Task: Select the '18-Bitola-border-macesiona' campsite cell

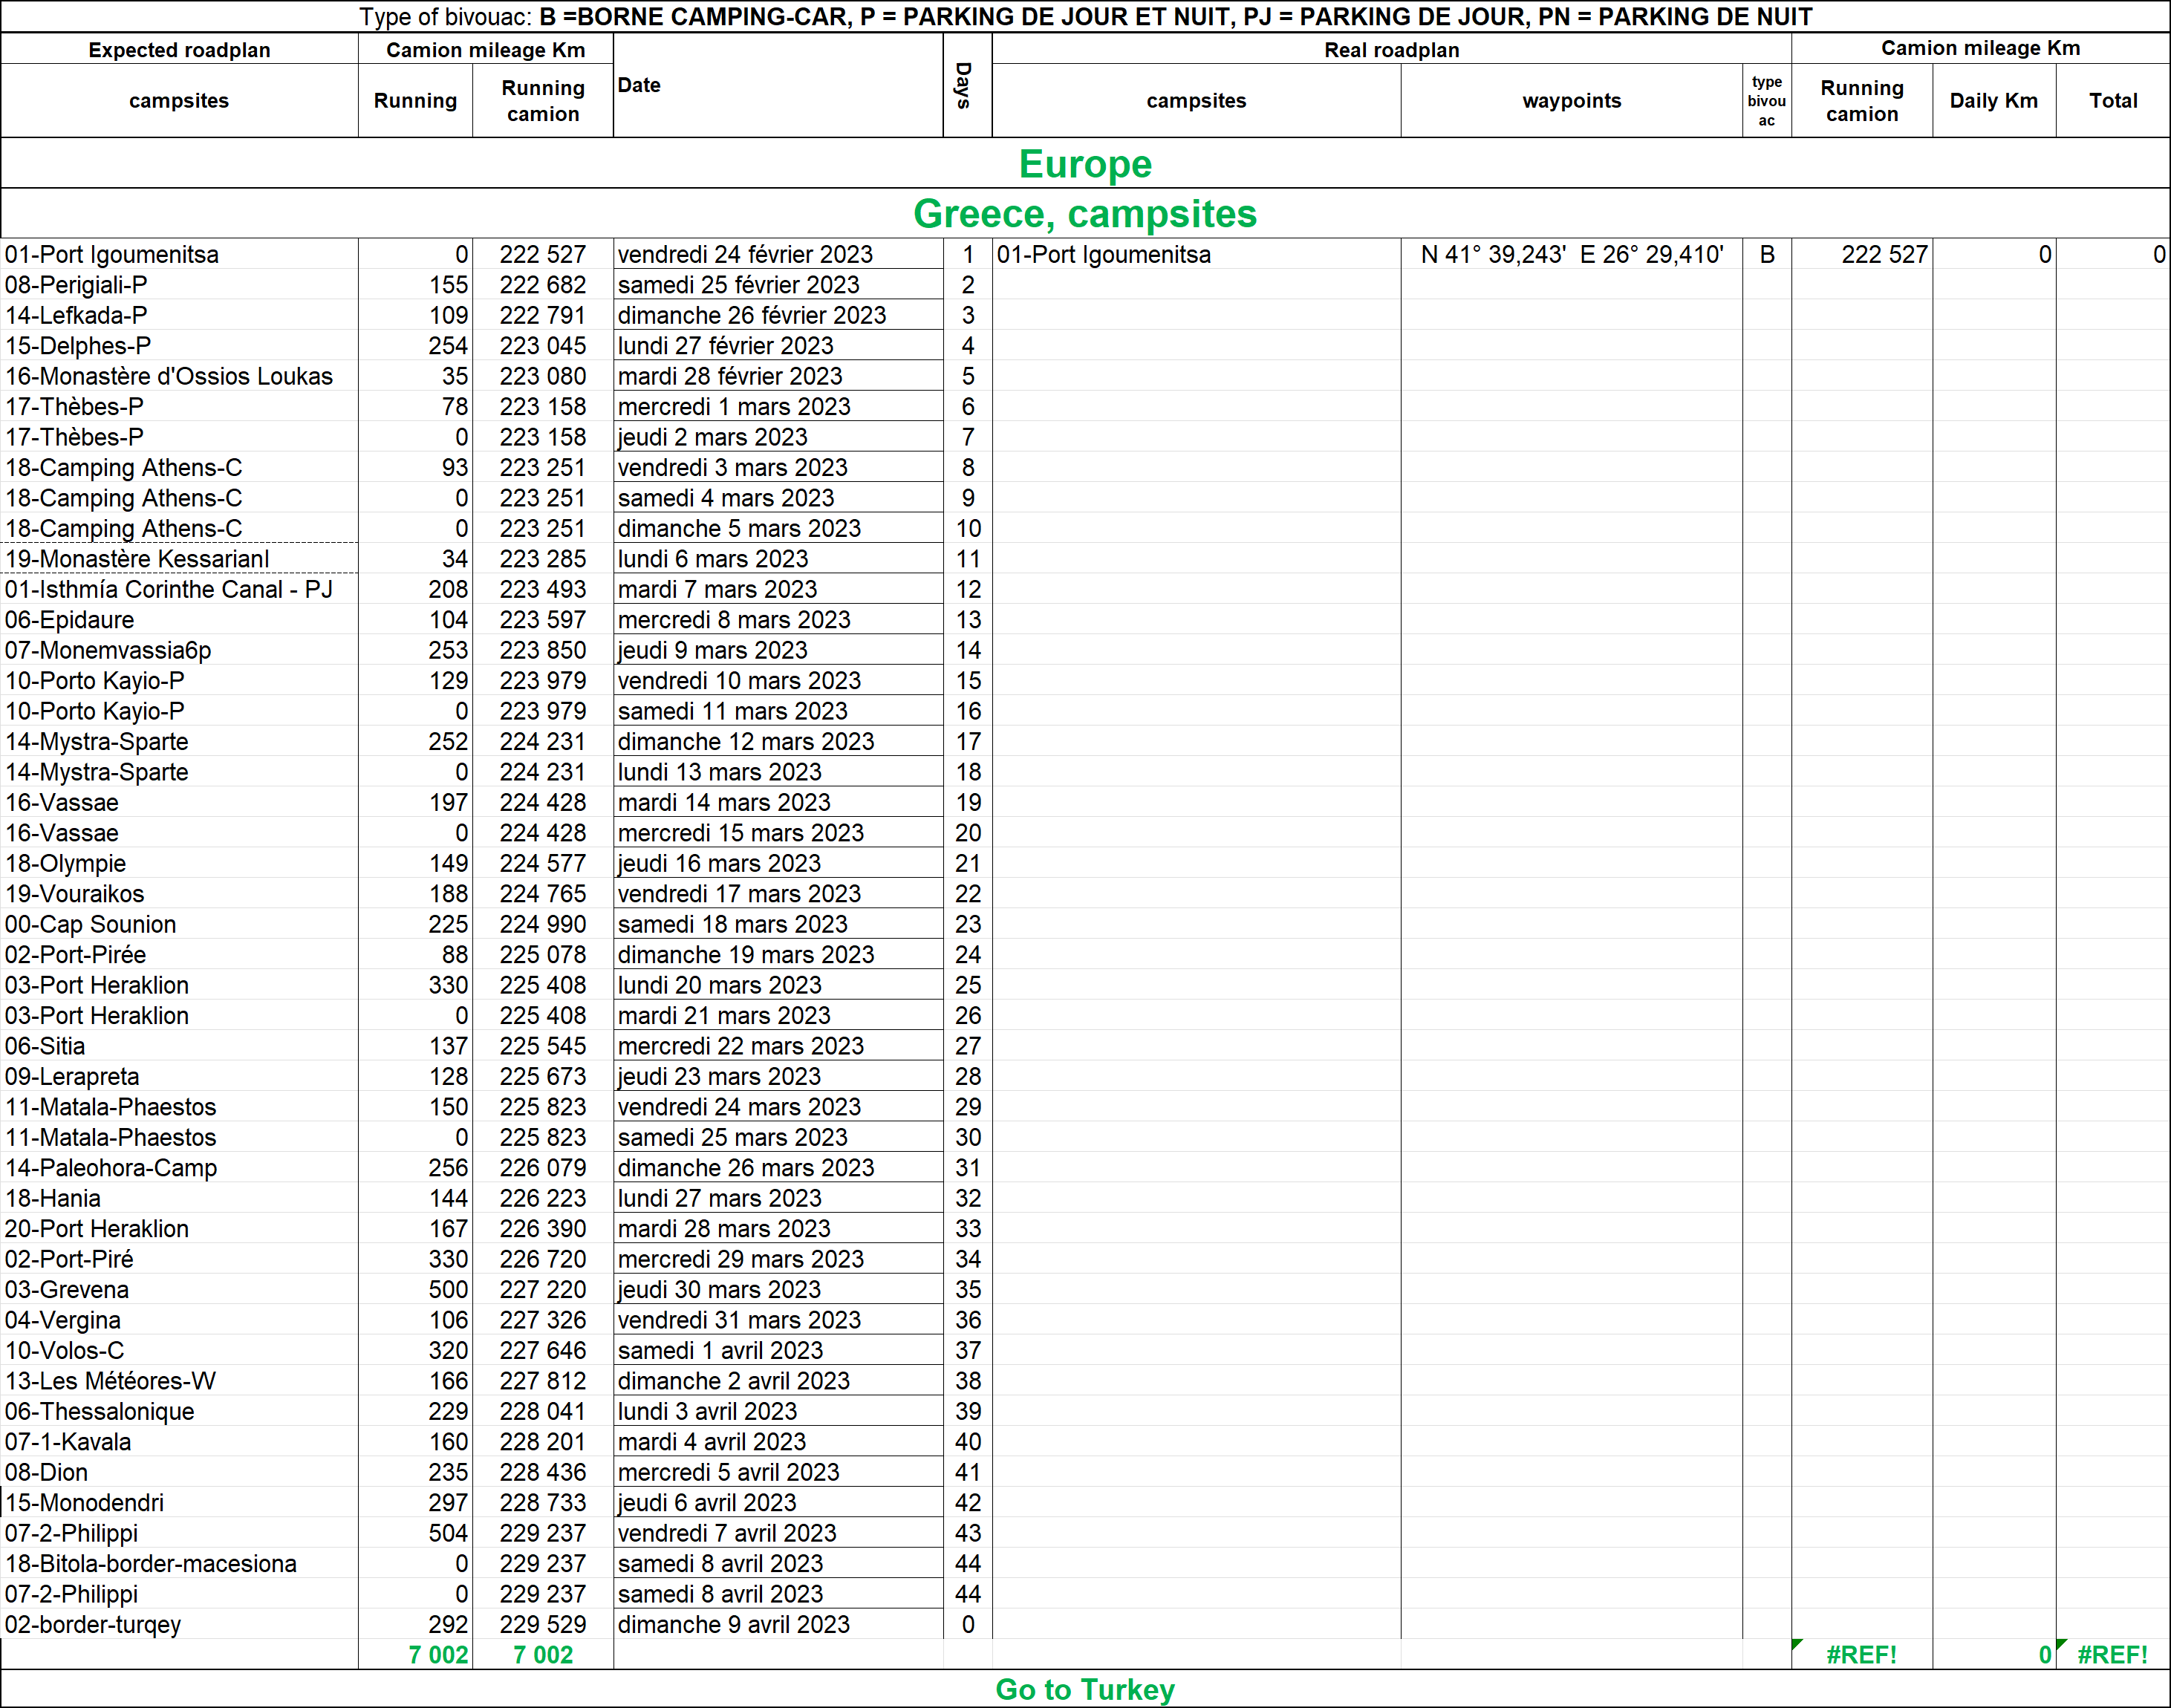Action: pyautogui.click(x=151, y=1564)
